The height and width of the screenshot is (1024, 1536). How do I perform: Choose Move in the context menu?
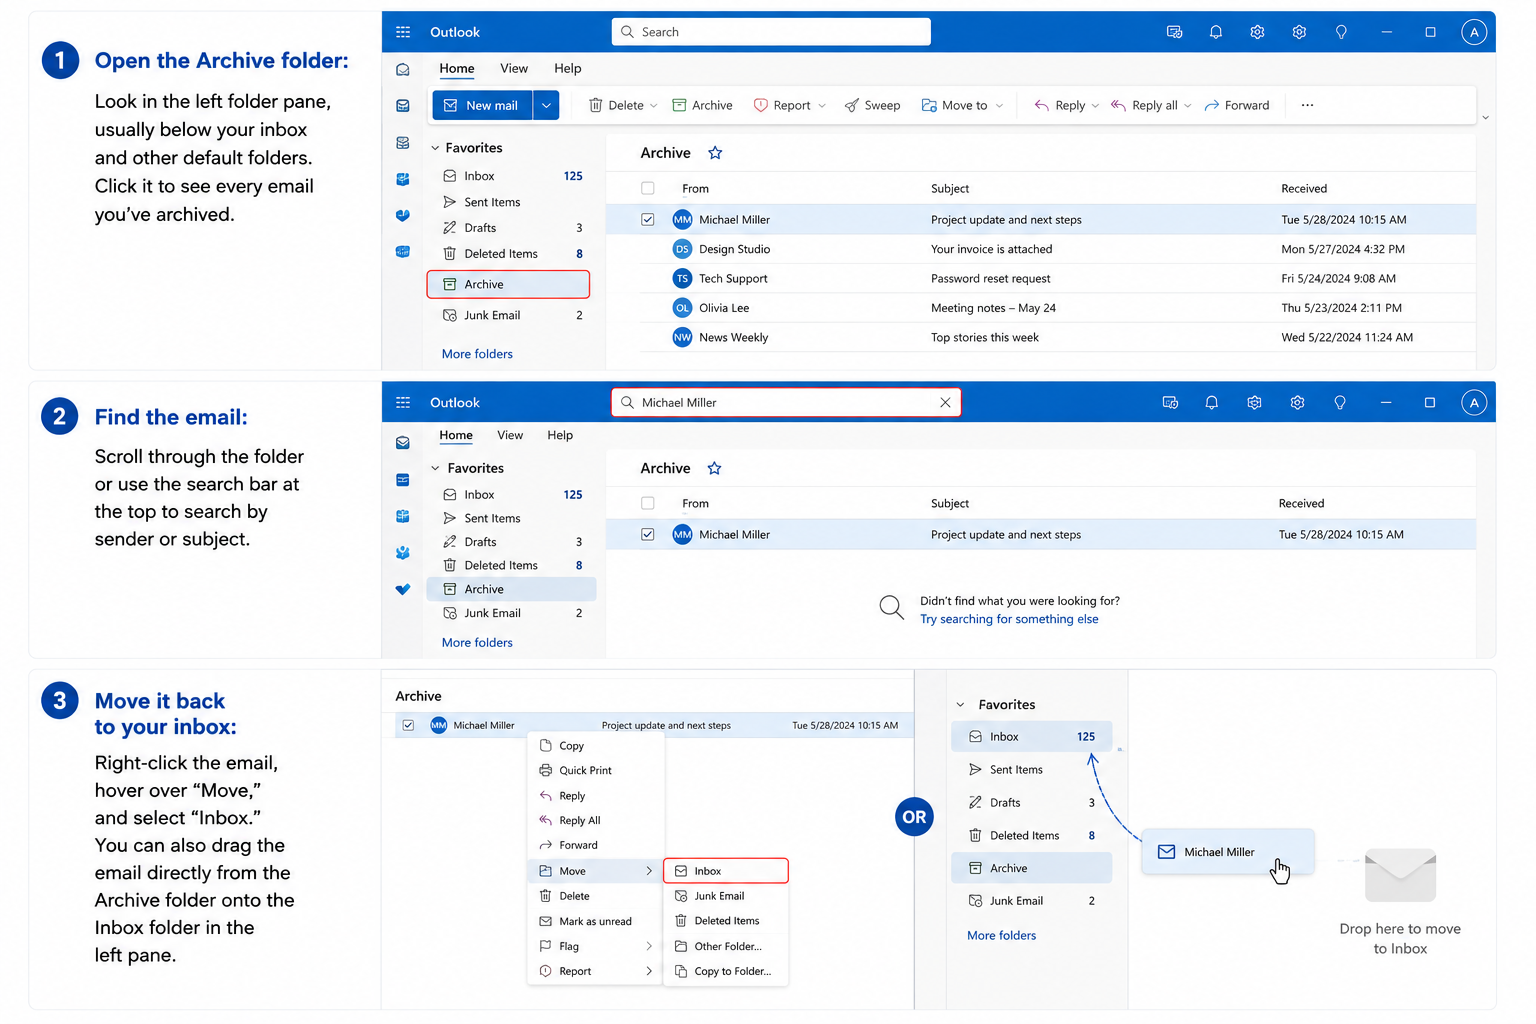tap(595, 871)
